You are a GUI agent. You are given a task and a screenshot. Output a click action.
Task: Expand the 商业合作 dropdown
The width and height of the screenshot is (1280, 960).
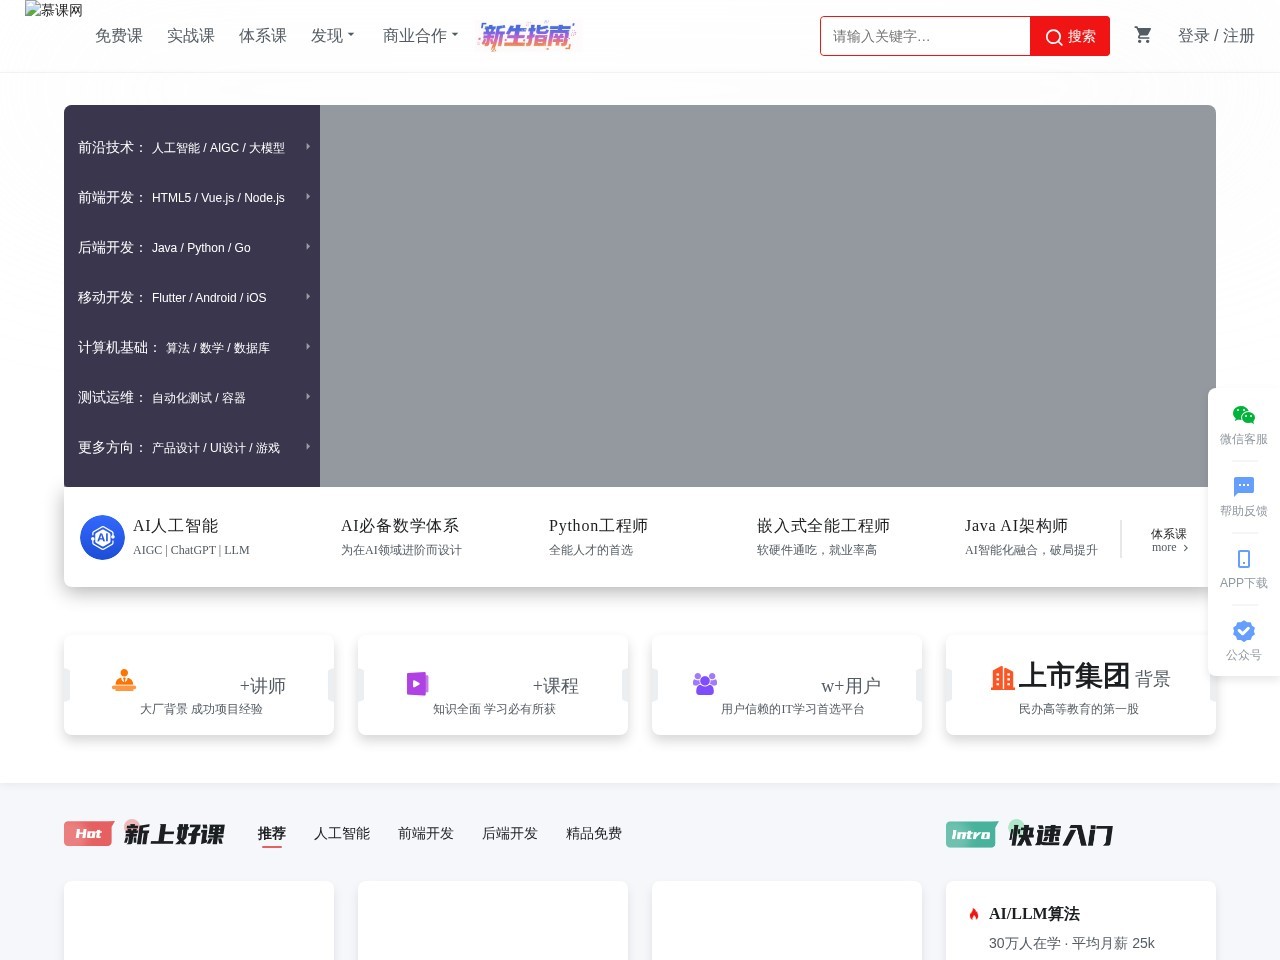tap(419, 35)
